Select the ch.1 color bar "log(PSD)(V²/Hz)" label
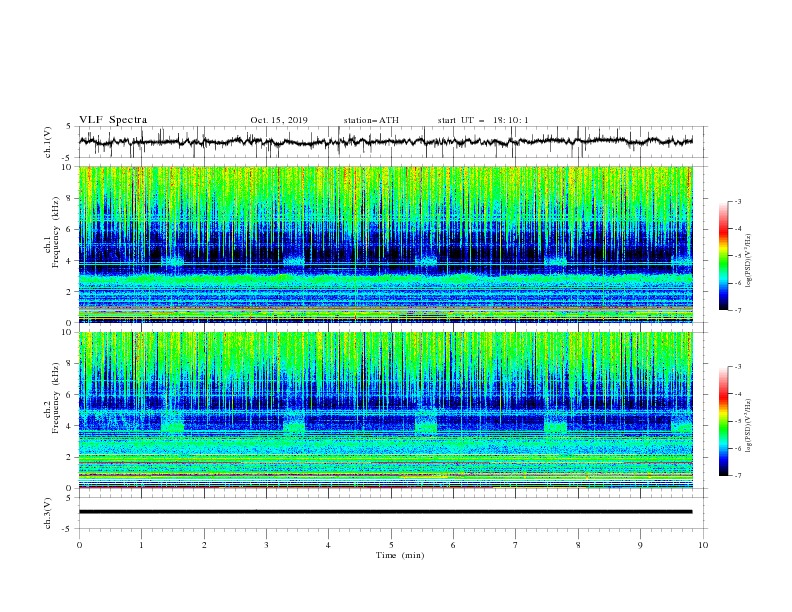 [749, 260]
